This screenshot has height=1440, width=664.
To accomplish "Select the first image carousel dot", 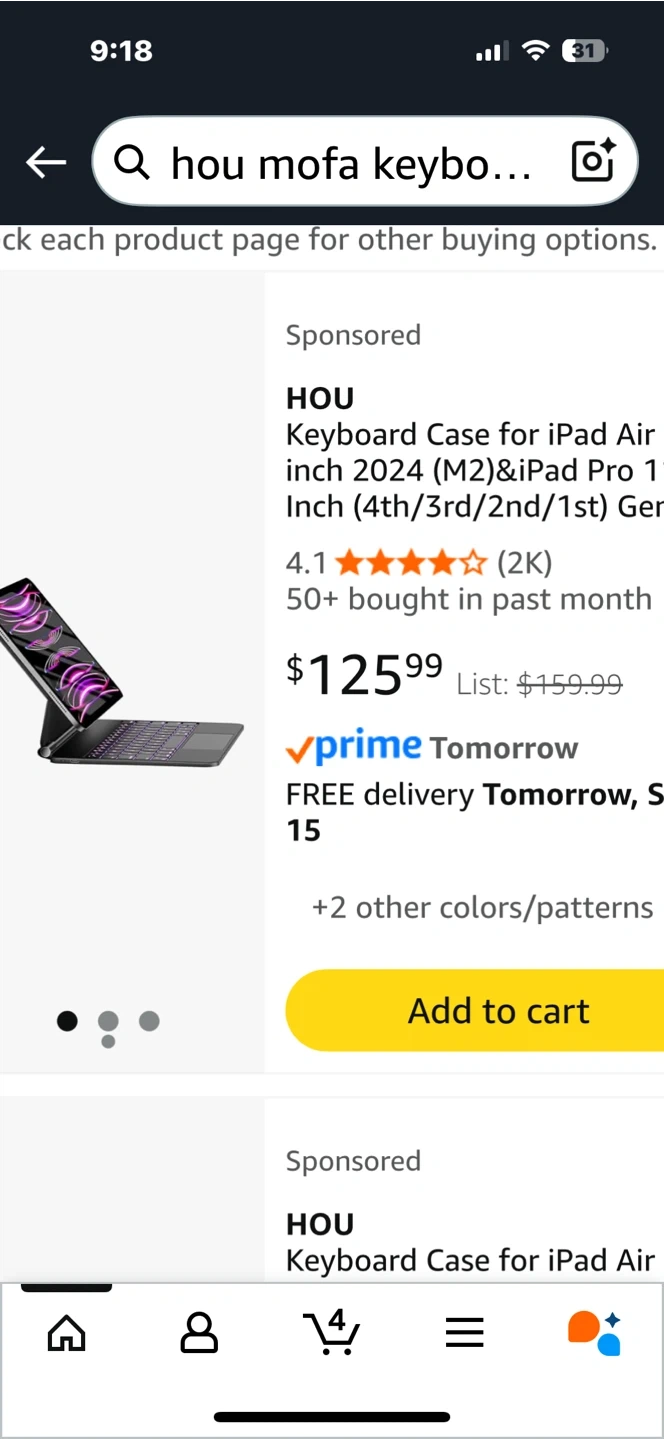I will click(x=67, y=1021).
